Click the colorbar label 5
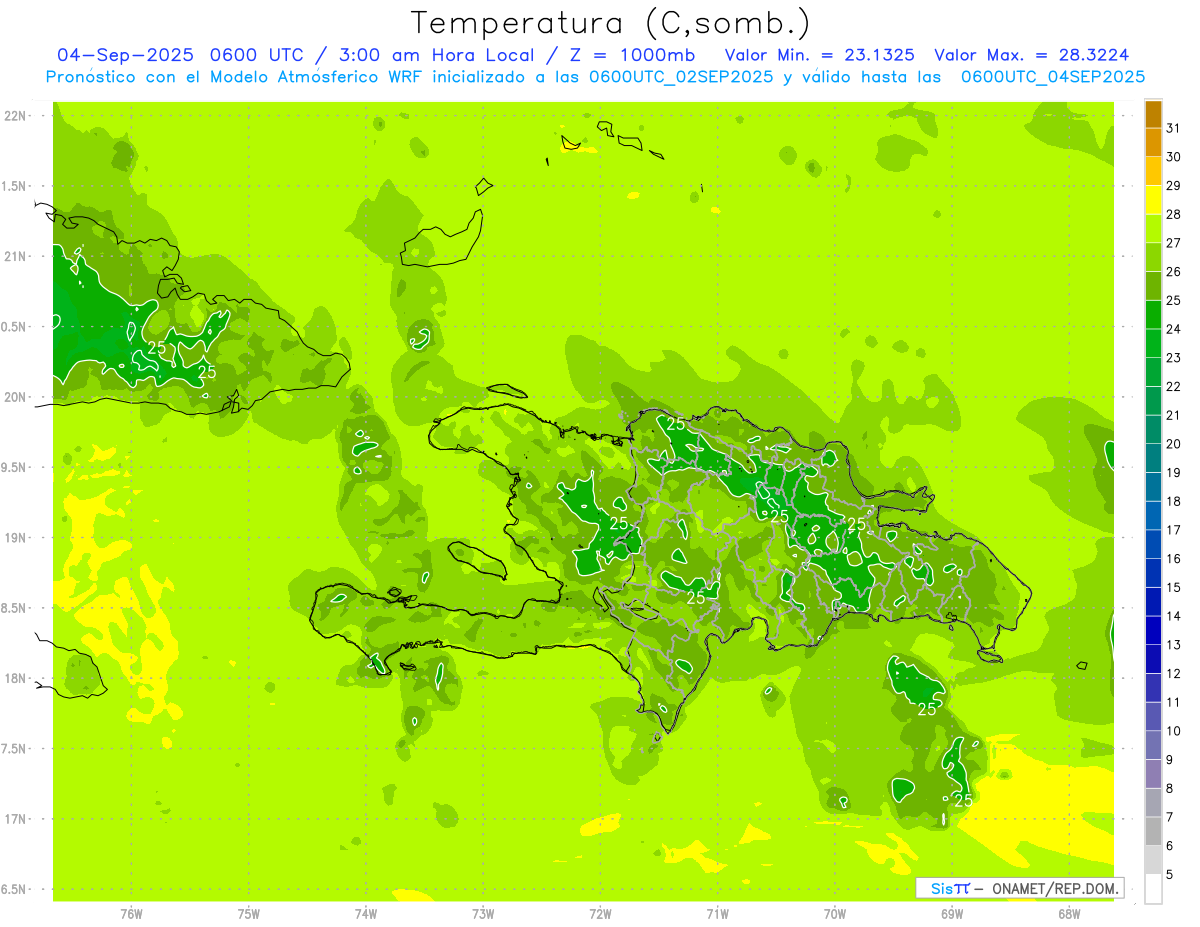 click(1170, 875)
